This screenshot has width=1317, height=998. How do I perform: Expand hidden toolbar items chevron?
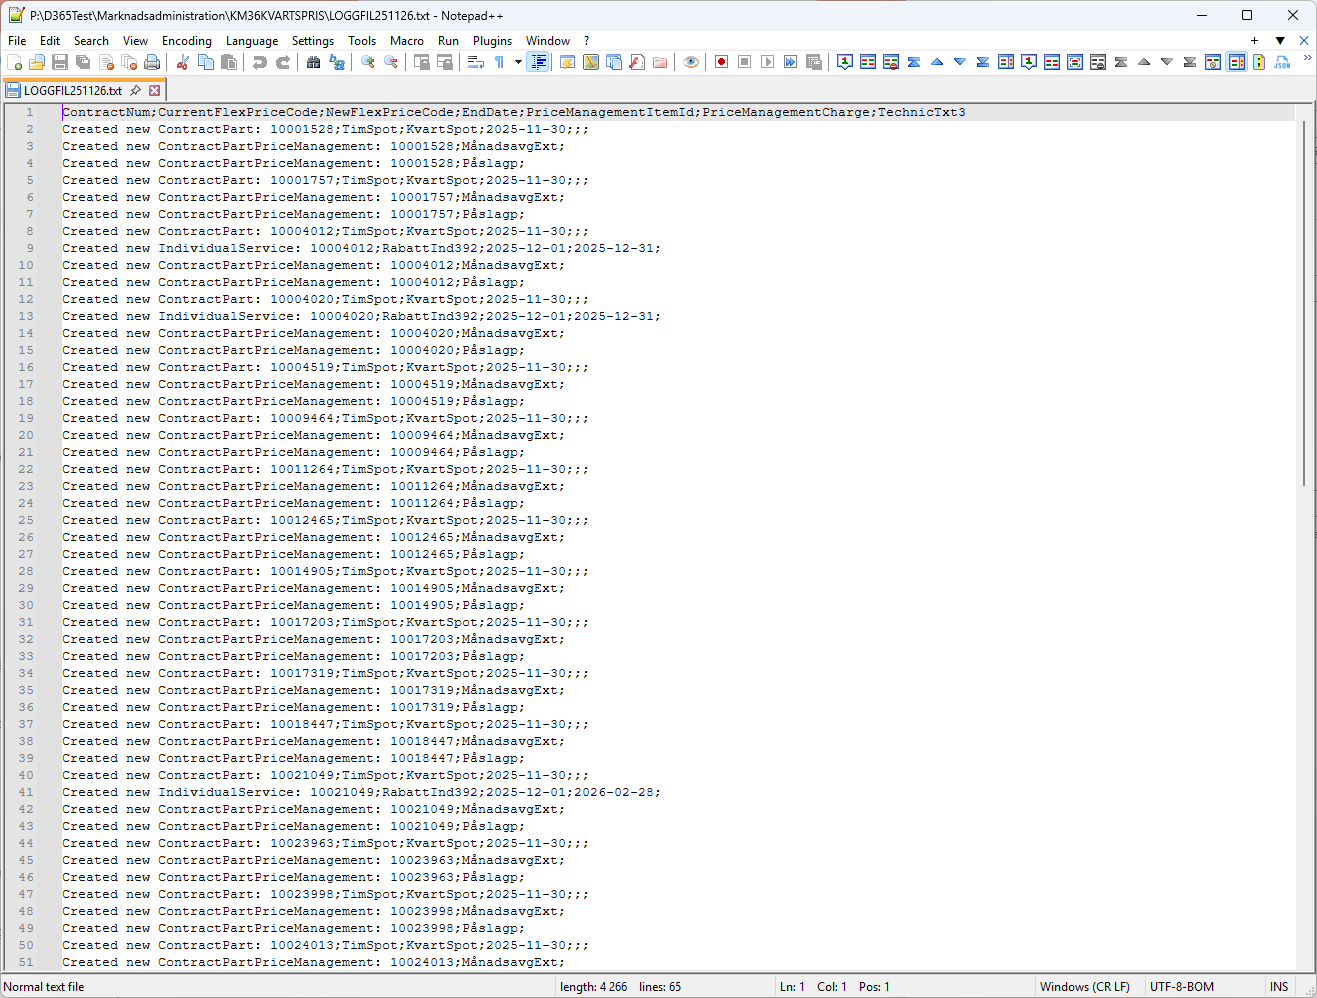coord(1306,58)
